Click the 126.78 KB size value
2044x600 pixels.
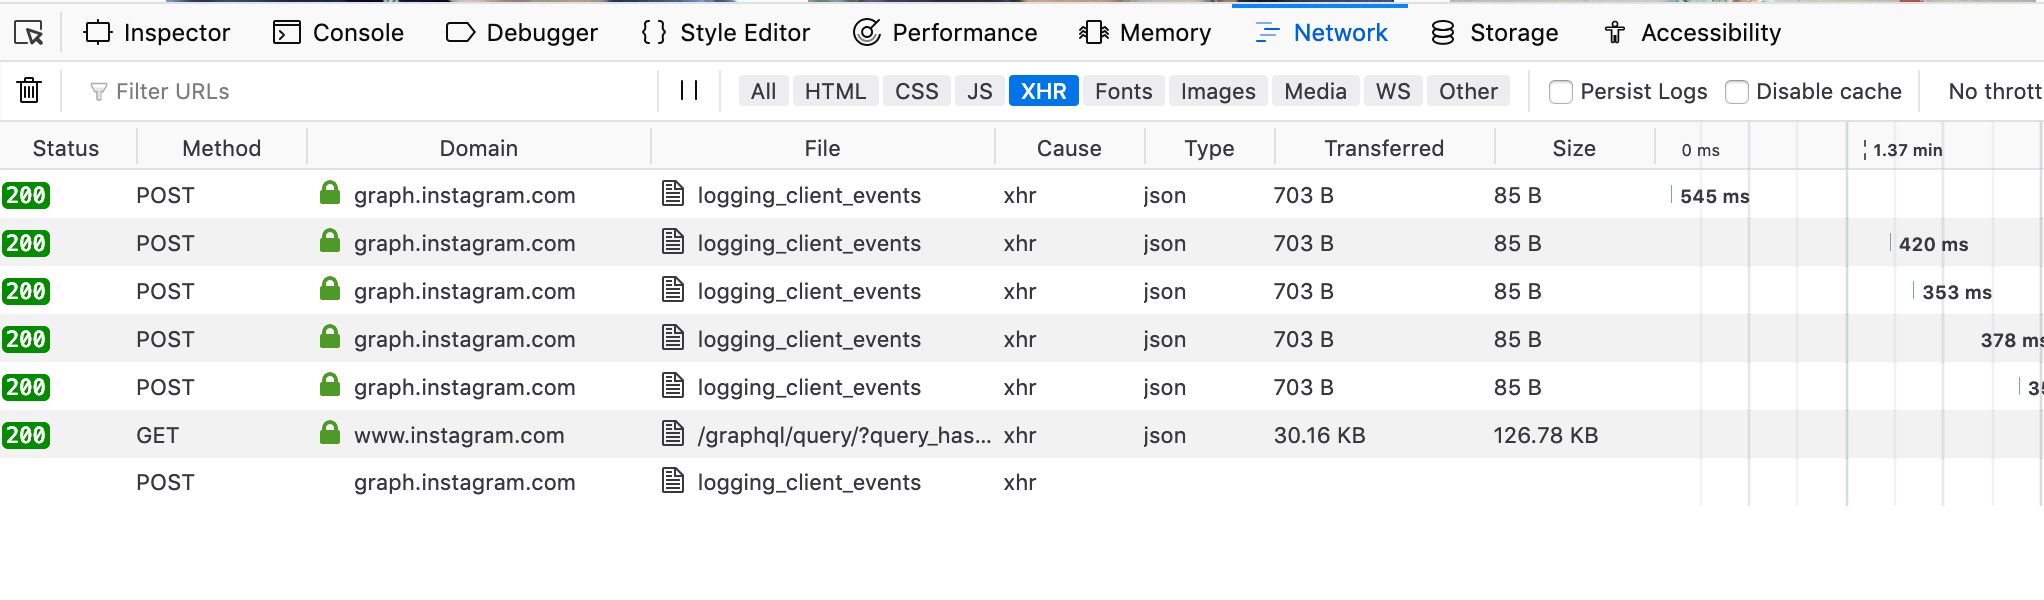click(x=1545, y=435)
